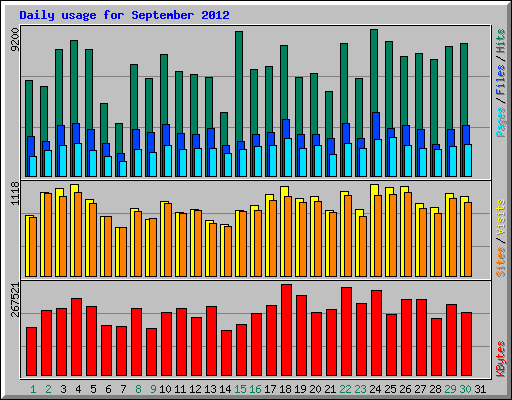Click day label 21 on the axis

330,389
